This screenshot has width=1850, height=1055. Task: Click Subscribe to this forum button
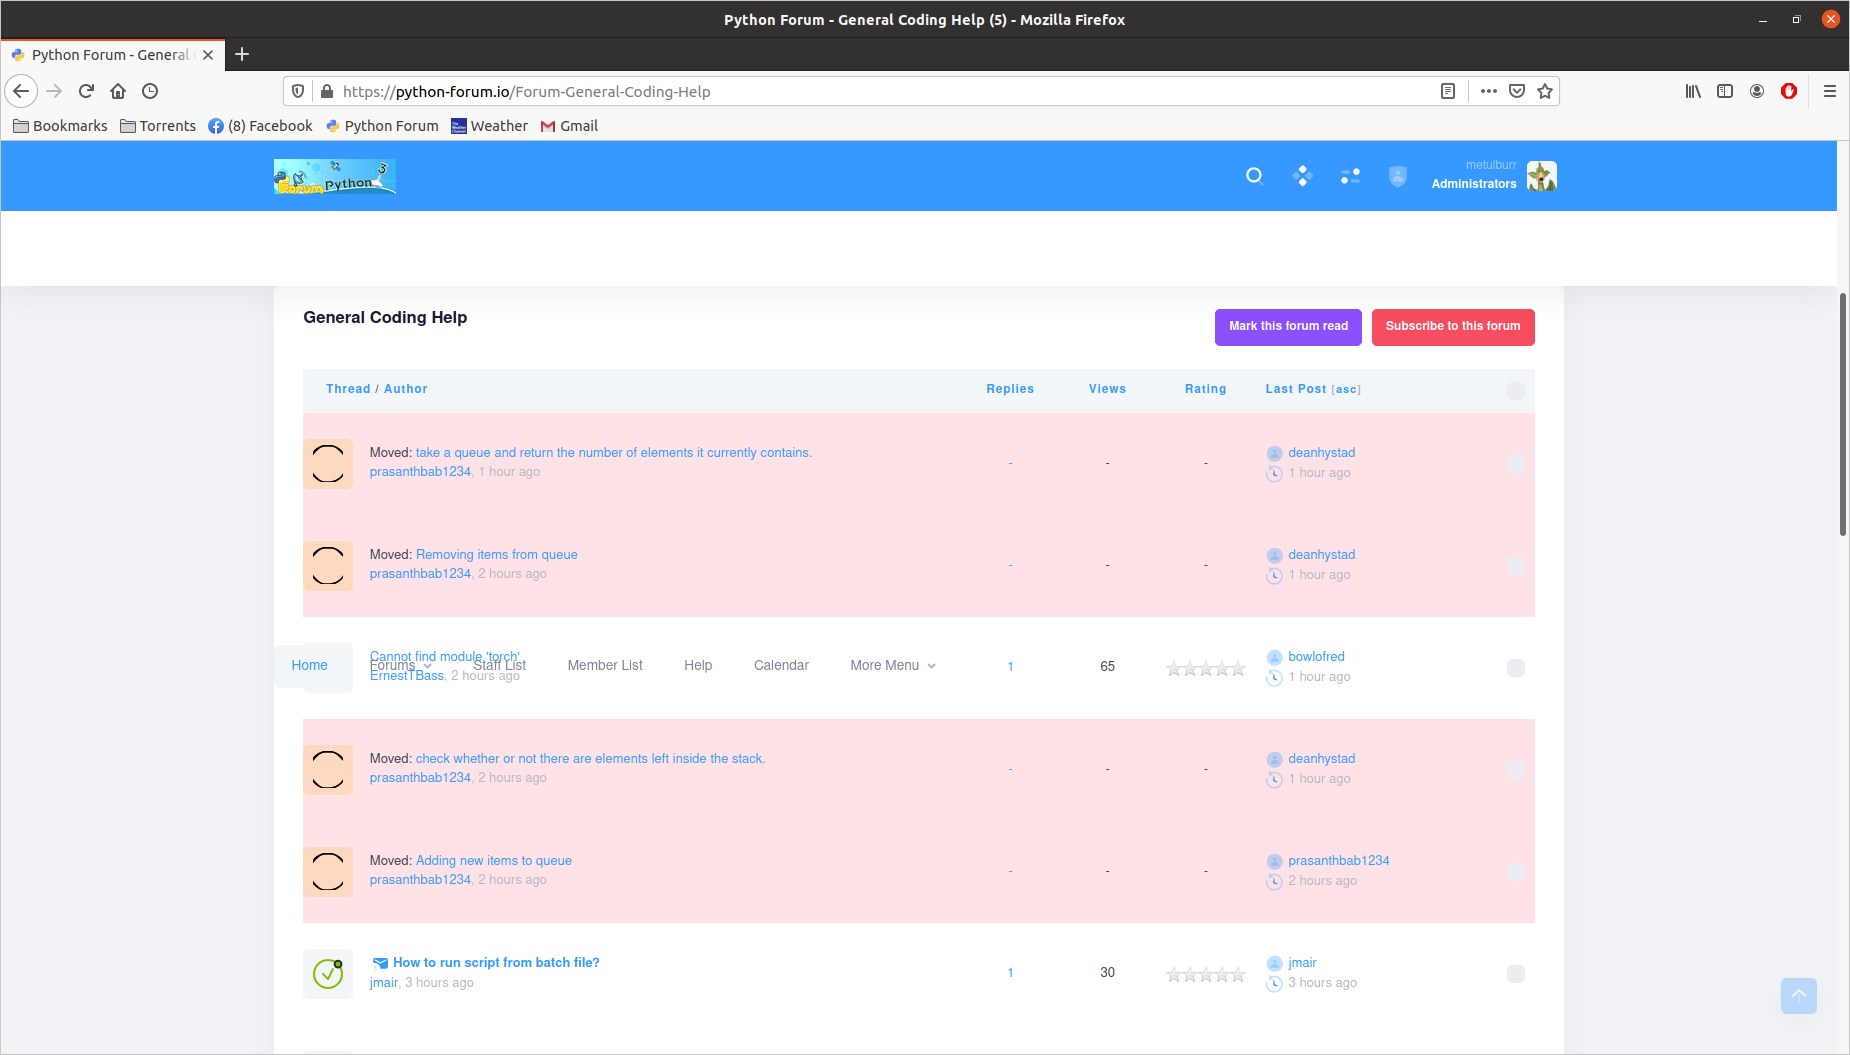click(1452, 327)
